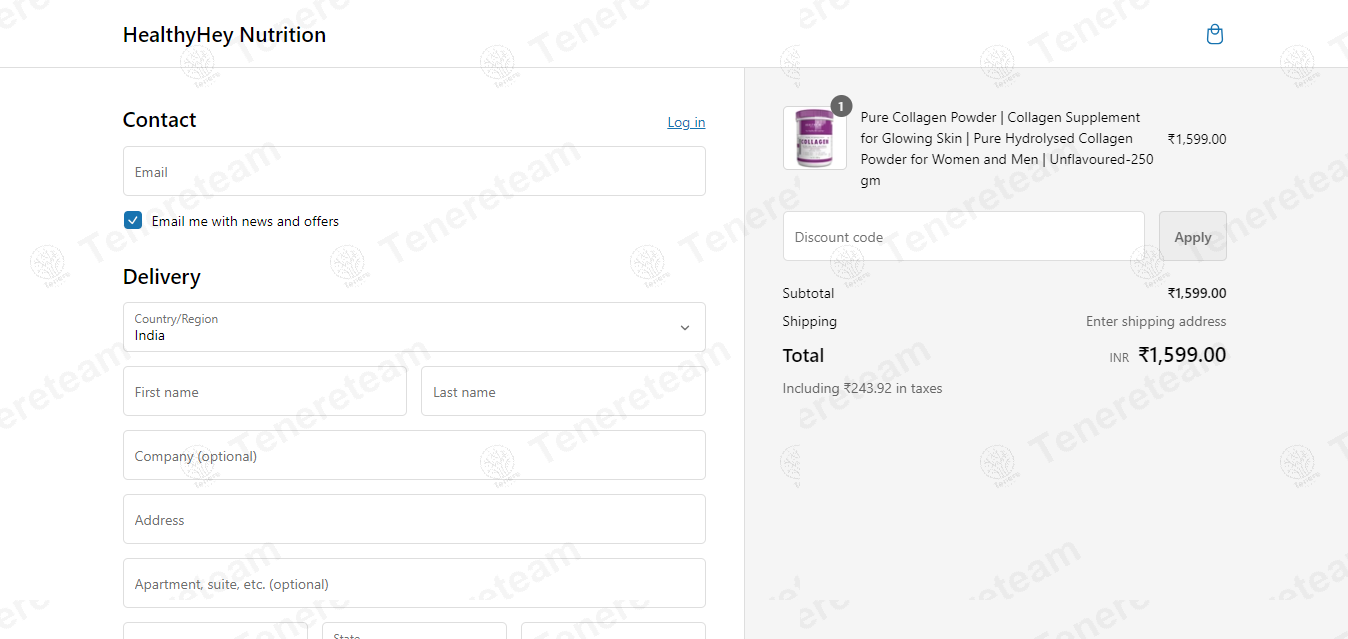Toggle the email news and offers checkbox
The height and width of the screenshot is (639, 1348).
tap(133, 221)
